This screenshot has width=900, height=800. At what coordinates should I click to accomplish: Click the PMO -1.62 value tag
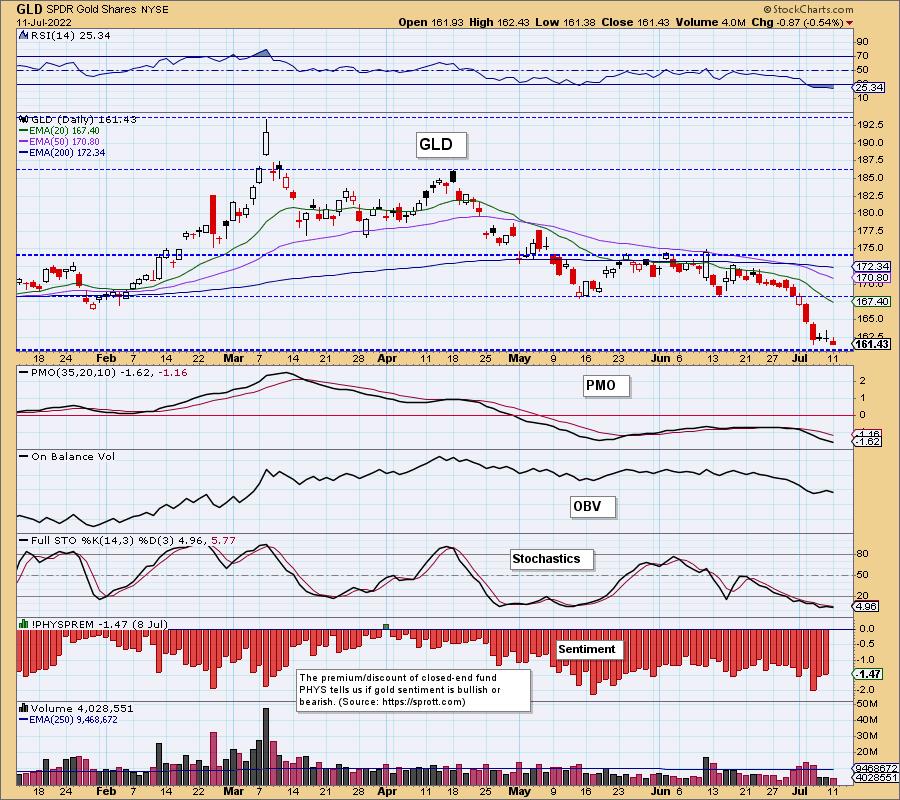click(867, 442)
